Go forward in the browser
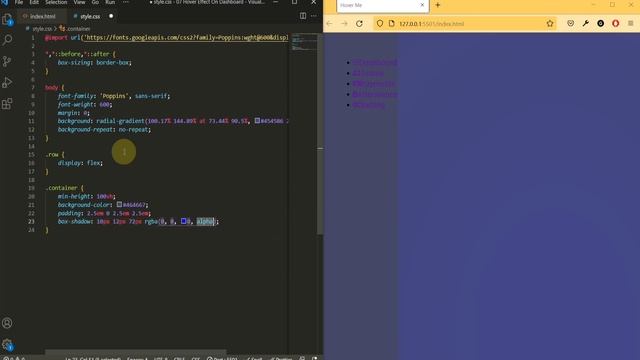This screenshot has width=640, height=360. pyautogui.click(x=344, y=24)
